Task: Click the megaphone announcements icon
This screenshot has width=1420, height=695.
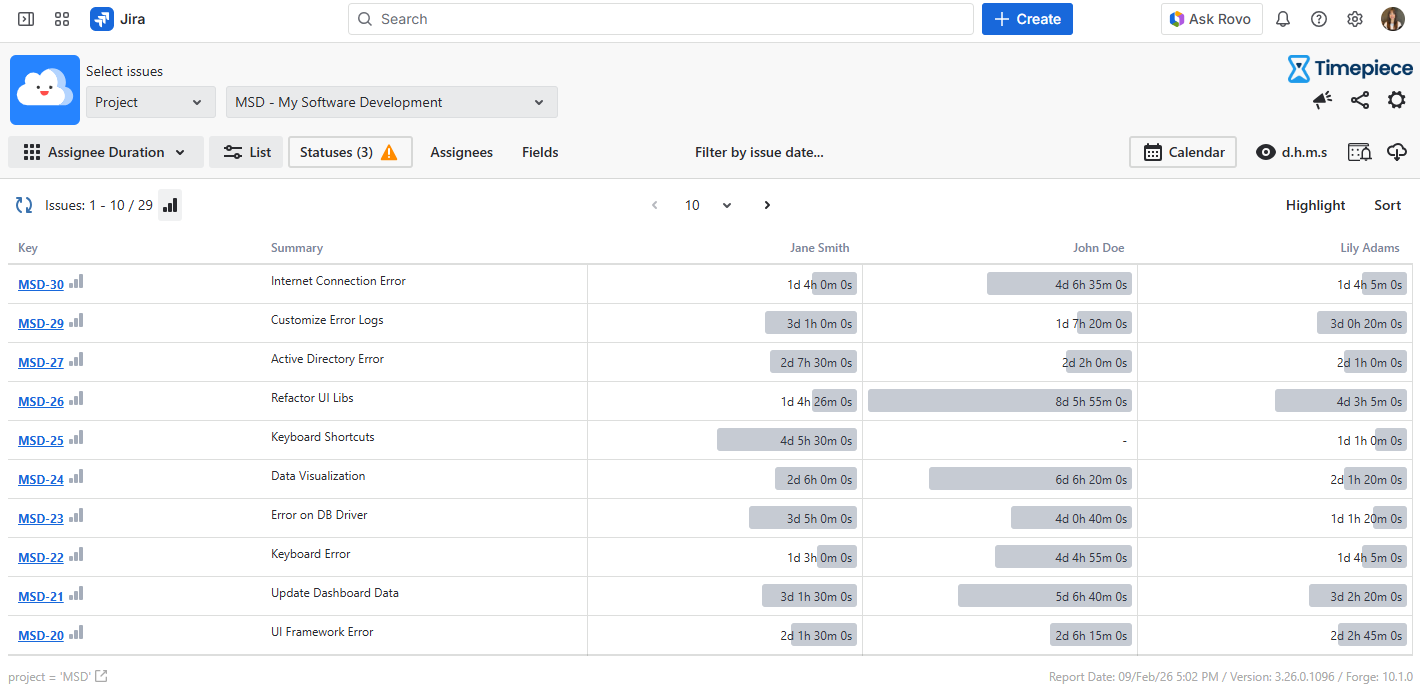Action: 1323,100
